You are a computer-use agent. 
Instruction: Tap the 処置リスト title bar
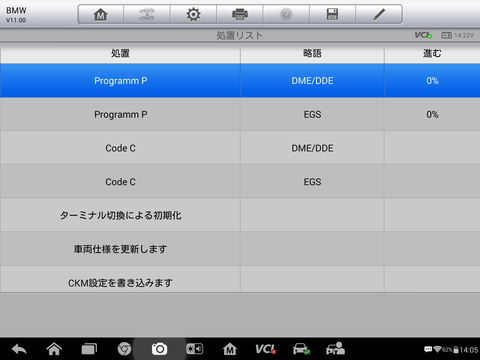click(x=240, y=35)
